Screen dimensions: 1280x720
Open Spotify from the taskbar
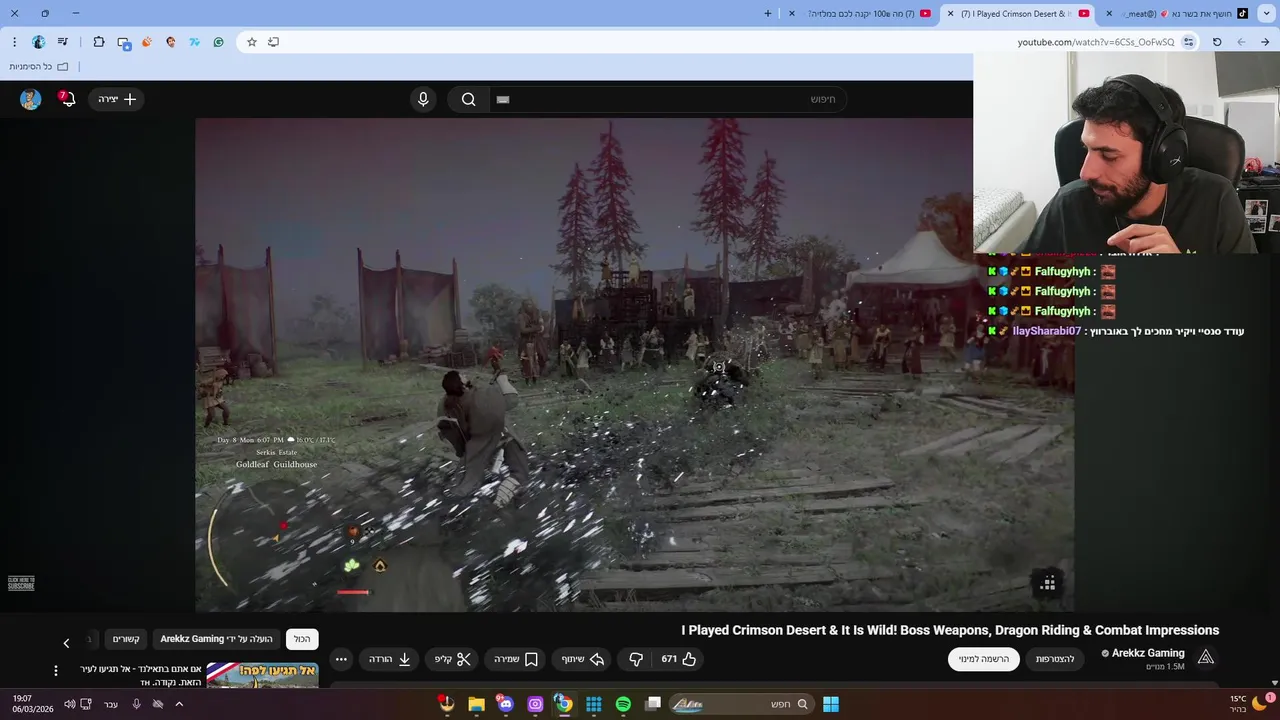point(623,704)
